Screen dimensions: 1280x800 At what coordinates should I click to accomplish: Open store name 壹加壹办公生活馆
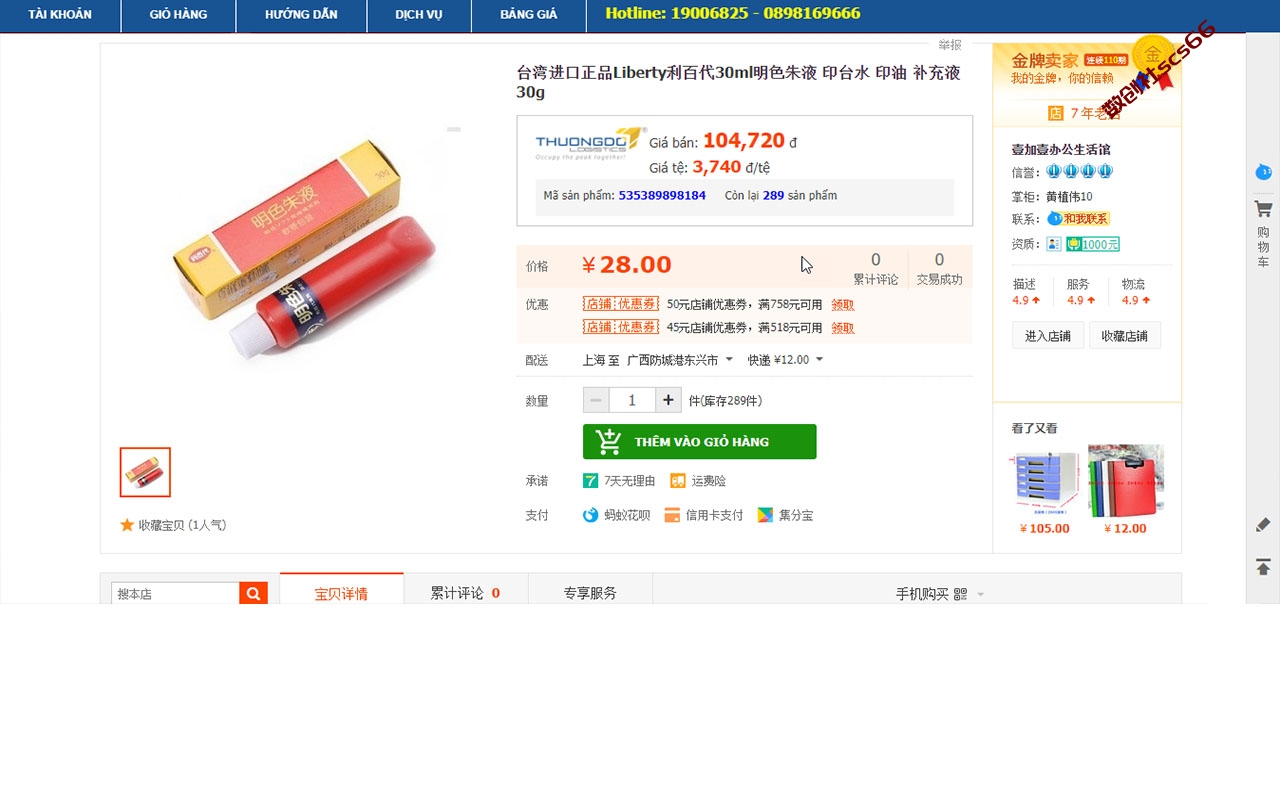click(x=1061, y=150)
